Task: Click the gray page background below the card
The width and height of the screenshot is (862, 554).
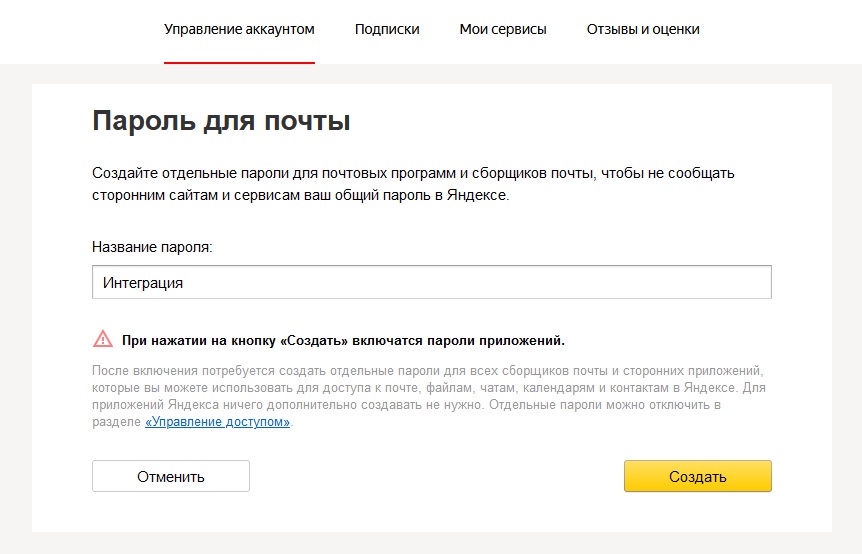Action: (x=432, y=543)
